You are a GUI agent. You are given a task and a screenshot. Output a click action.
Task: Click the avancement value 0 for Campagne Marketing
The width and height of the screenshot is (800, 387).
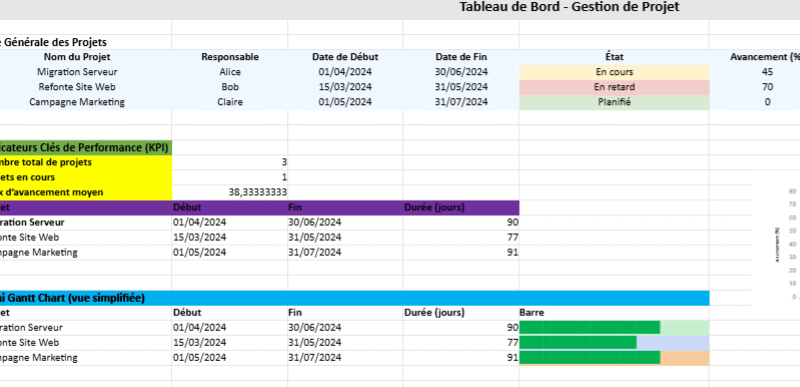pyautogui.click(x=767, y=102)
